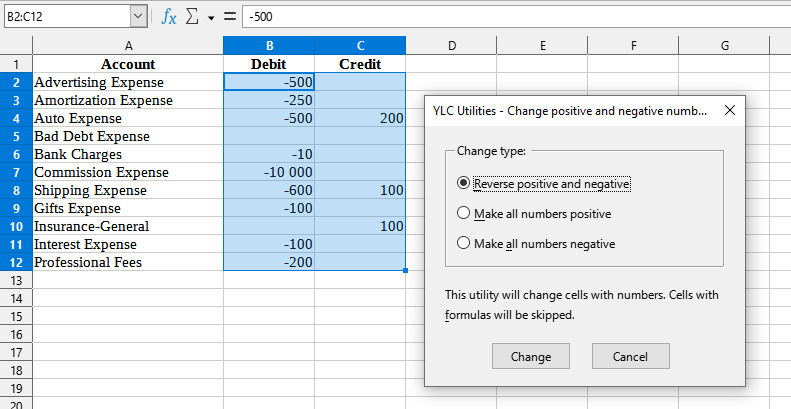Click the Gifts Expense cell

[128, 208]
